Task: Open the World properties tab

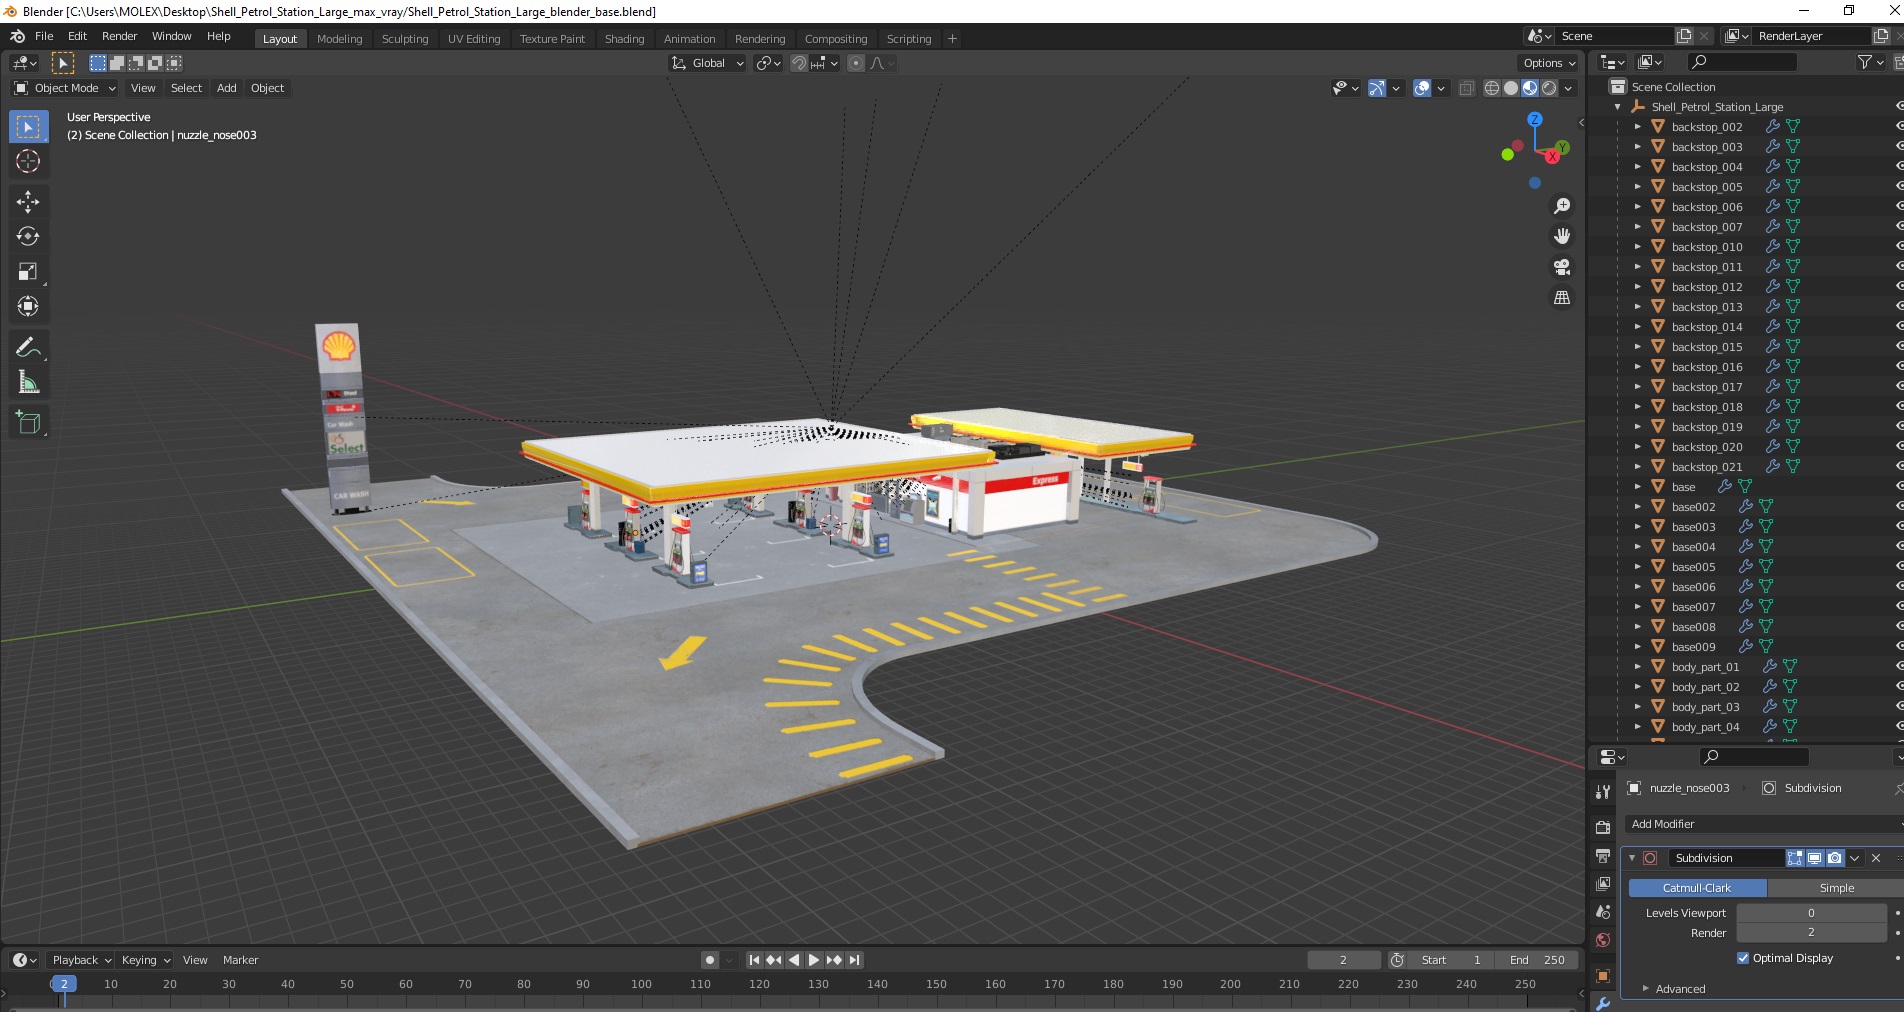Action: click(1603, 940)
